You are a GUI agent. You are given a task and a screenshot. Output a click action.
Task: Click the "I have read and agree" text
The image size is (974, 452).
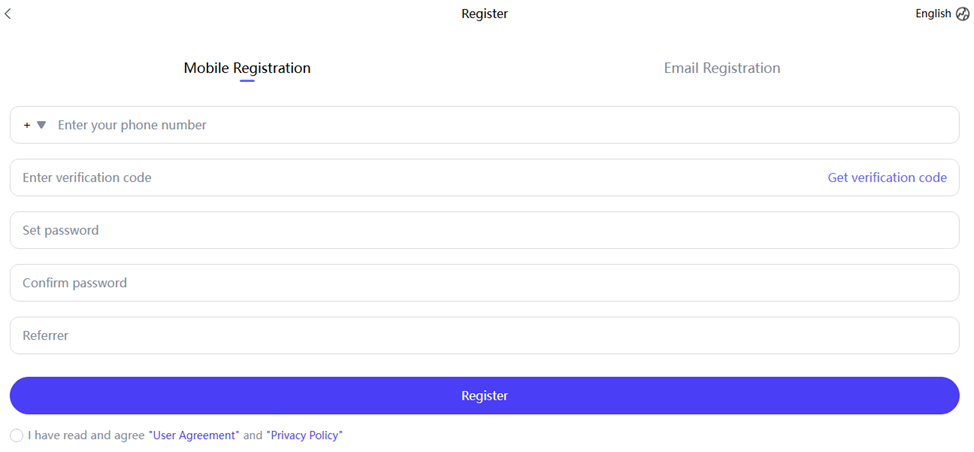86,436
